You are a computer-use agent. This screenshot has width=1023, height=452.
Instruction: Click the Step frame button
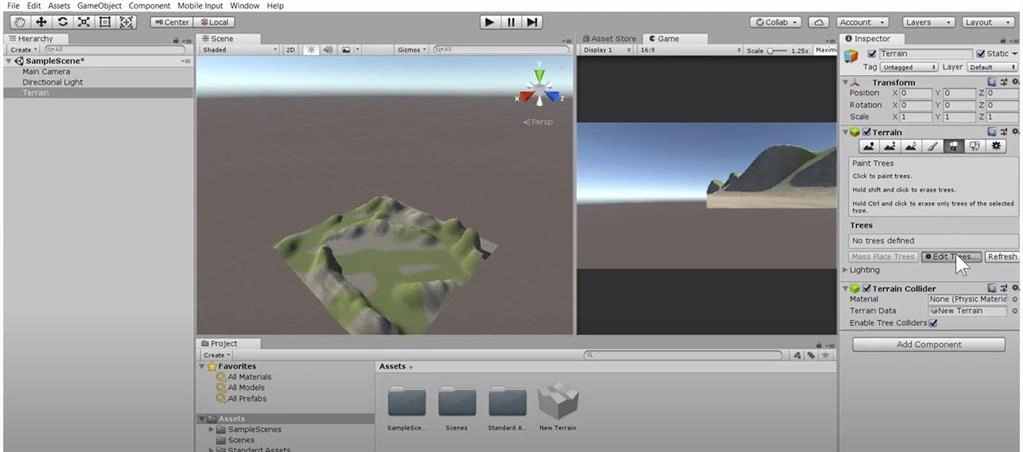[532, 22]
